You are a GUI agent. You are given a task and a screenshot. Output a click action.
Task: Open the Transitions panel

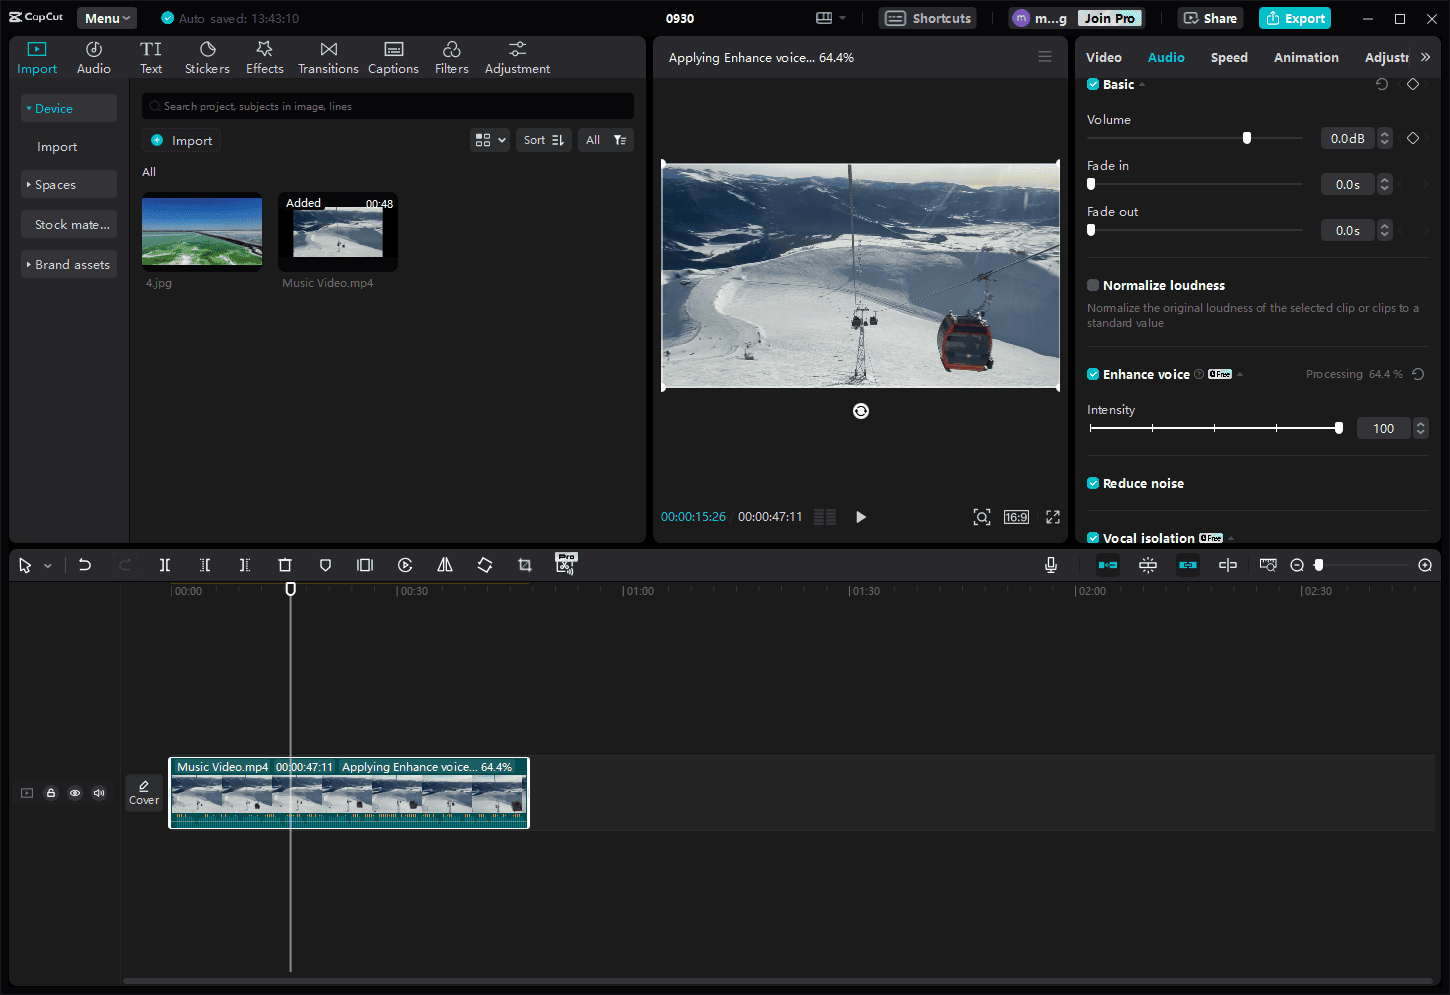tap(328, 58)
